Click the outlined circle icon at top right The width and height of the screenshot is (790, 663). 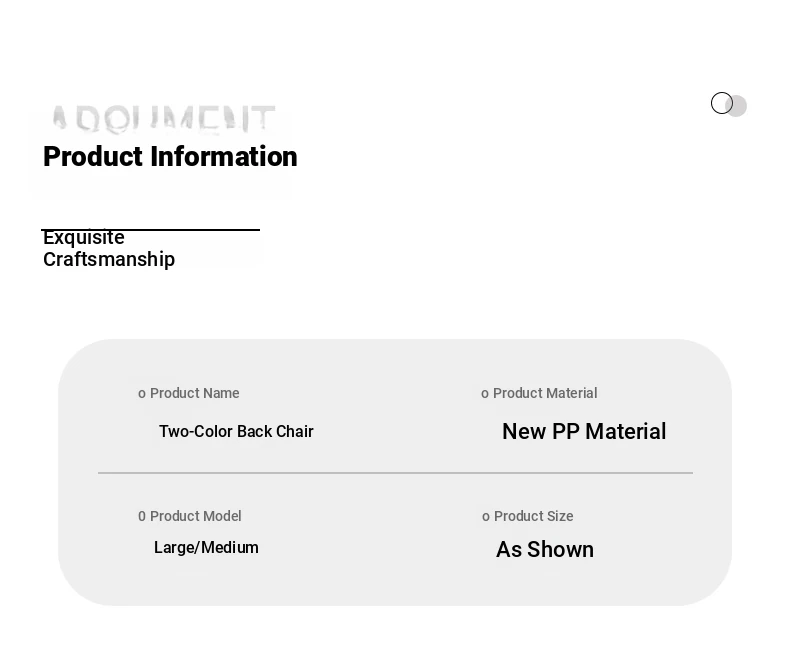coord(721,103)
